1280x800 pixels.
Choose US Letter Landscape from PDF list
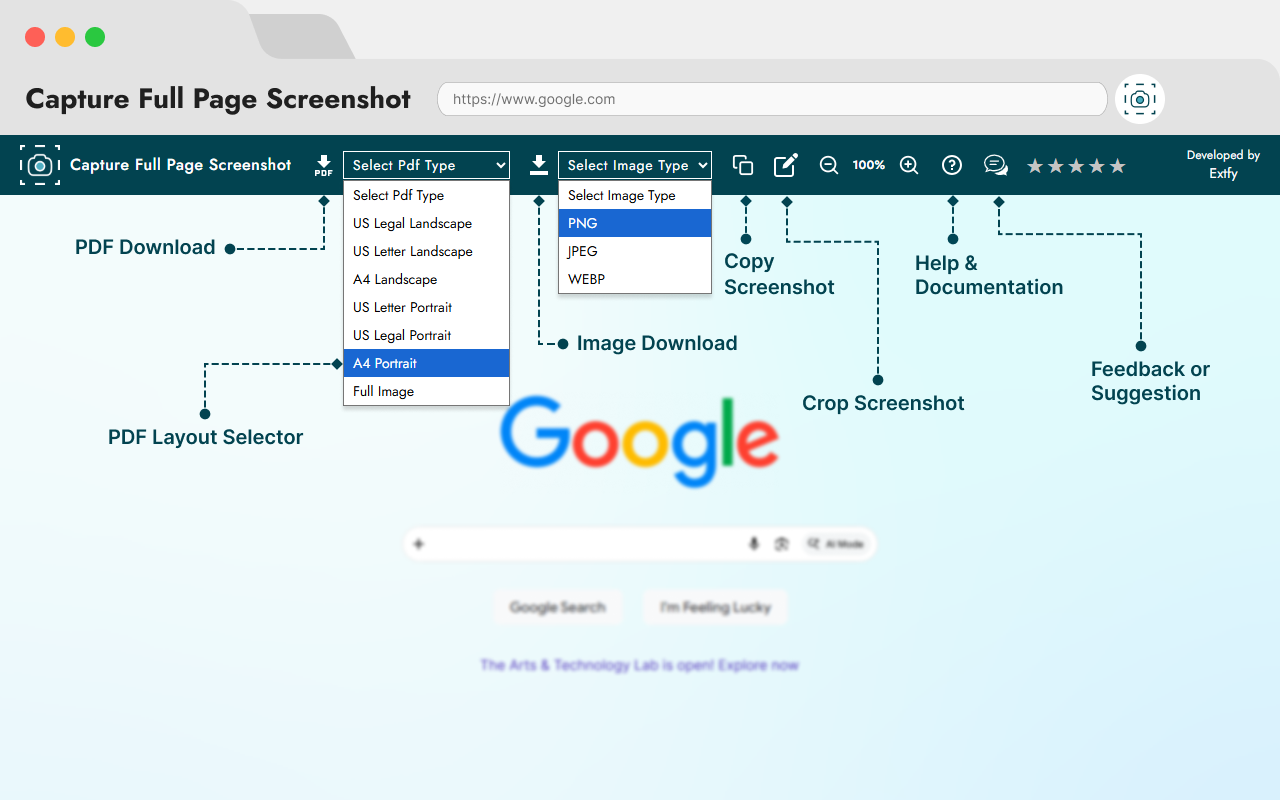[x=426, y=251]
